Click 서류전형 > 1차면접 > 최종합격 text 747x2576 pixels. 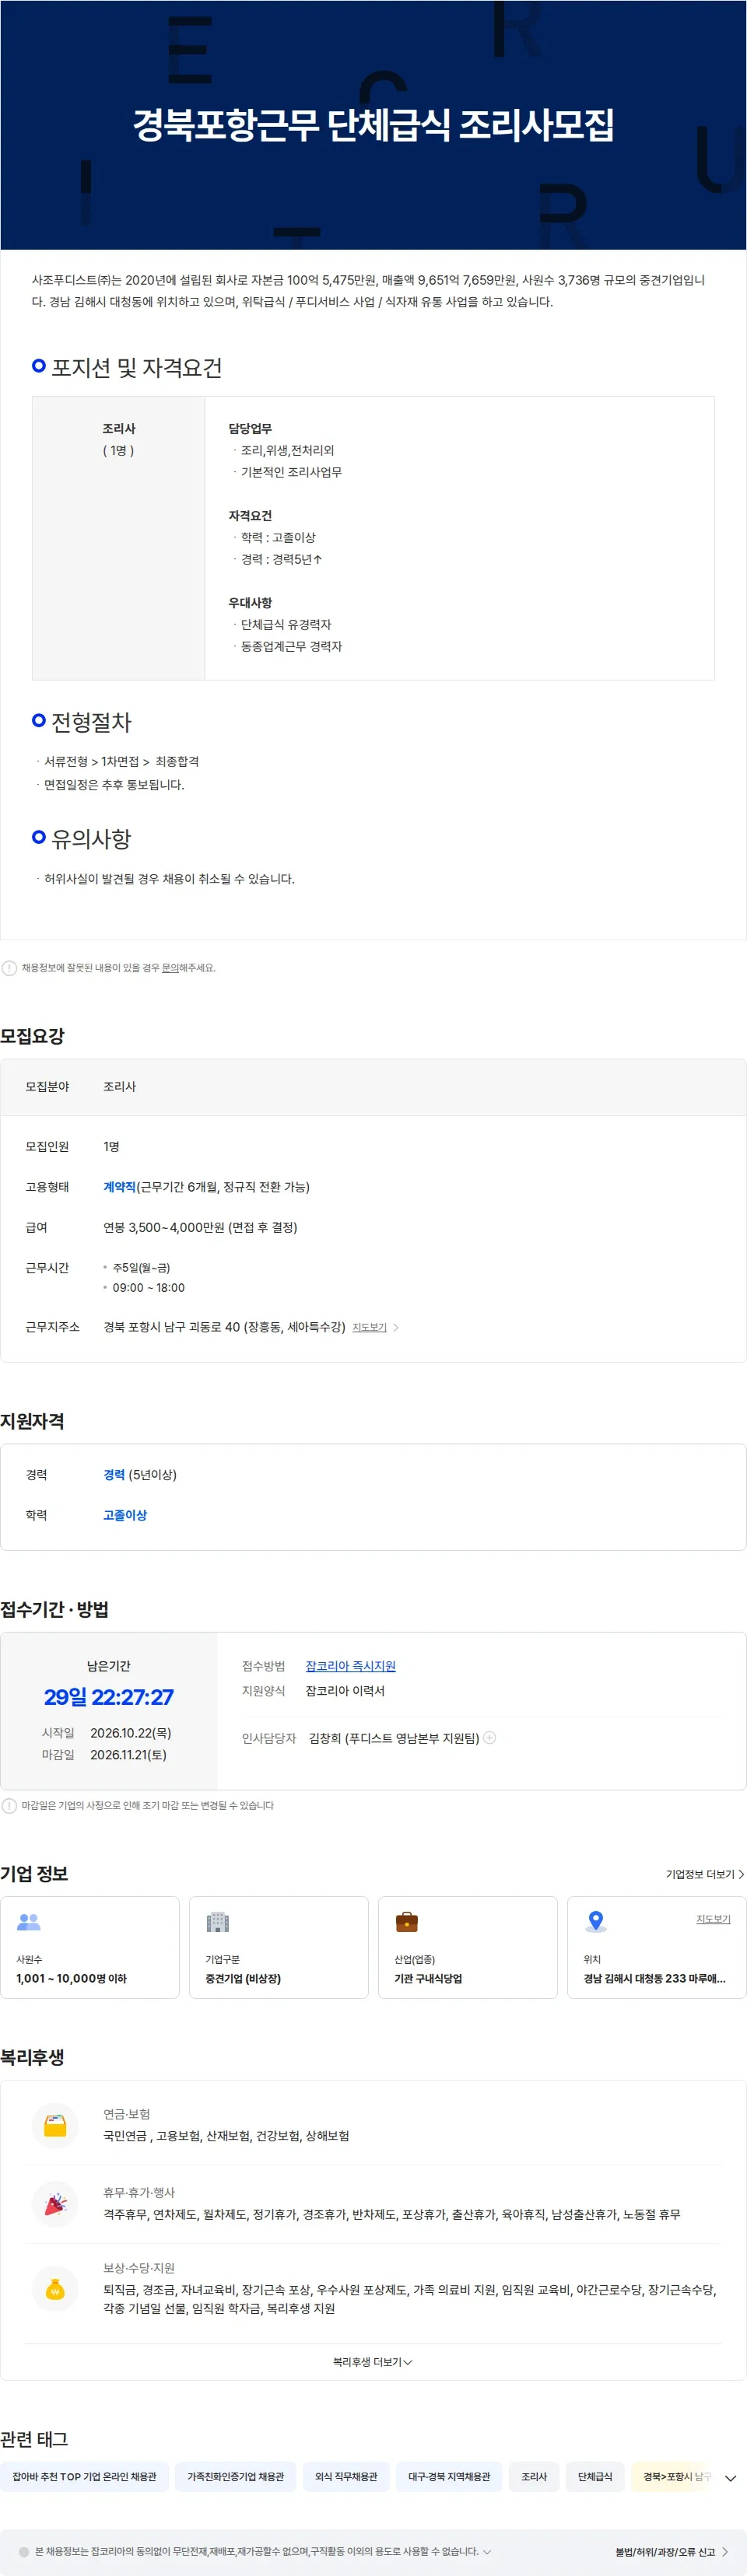[x=121, y=762]
